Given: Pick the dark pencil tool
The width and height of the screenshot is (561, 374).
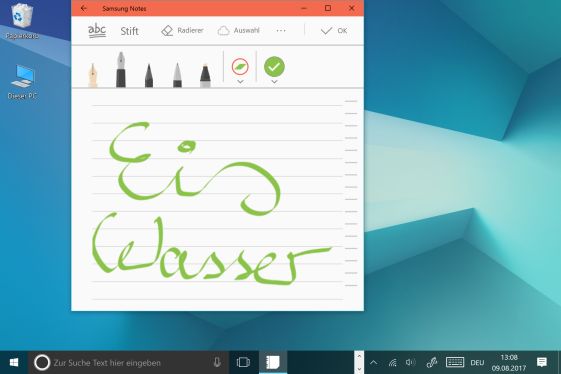Looking at the screenshot, I should tap(149, 75).
